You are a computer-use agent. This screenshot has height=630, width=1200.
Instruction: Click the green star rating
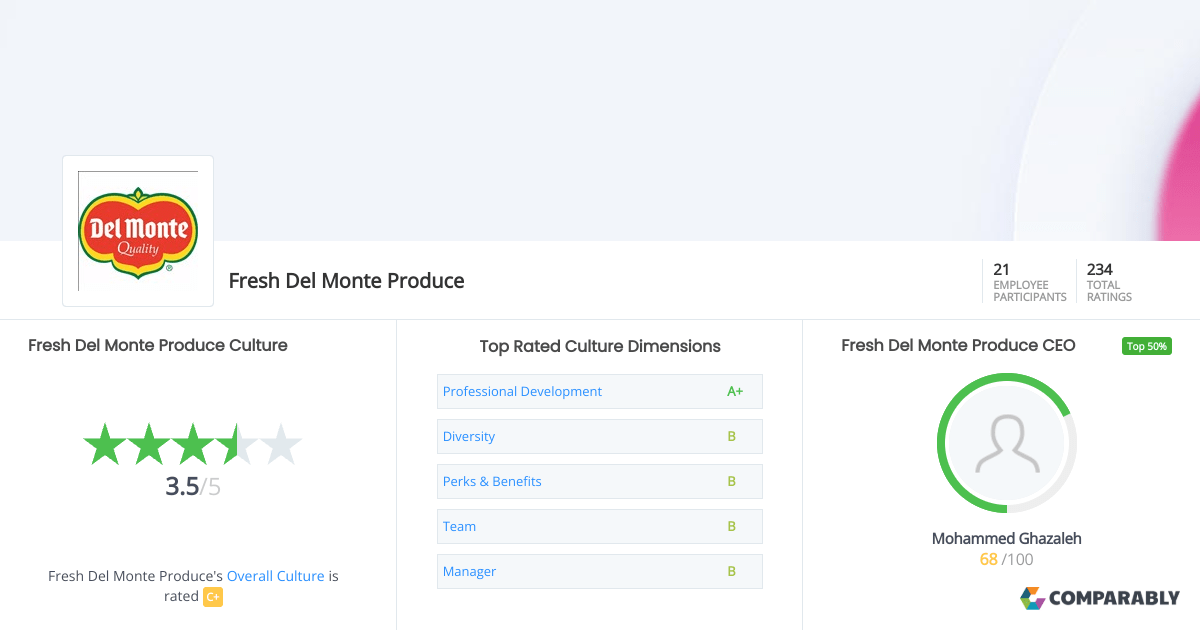pyautogui.click(x=192, y=444)
